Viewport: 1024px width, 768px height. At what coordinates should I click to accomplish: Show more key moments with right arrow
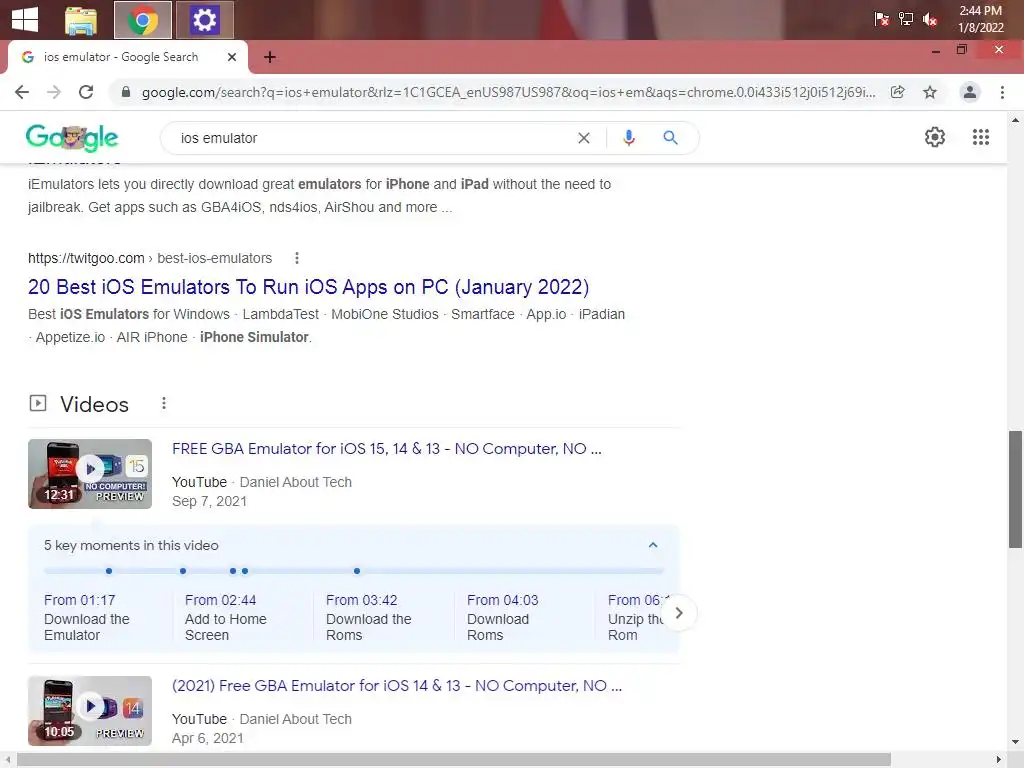pos(679,613)
